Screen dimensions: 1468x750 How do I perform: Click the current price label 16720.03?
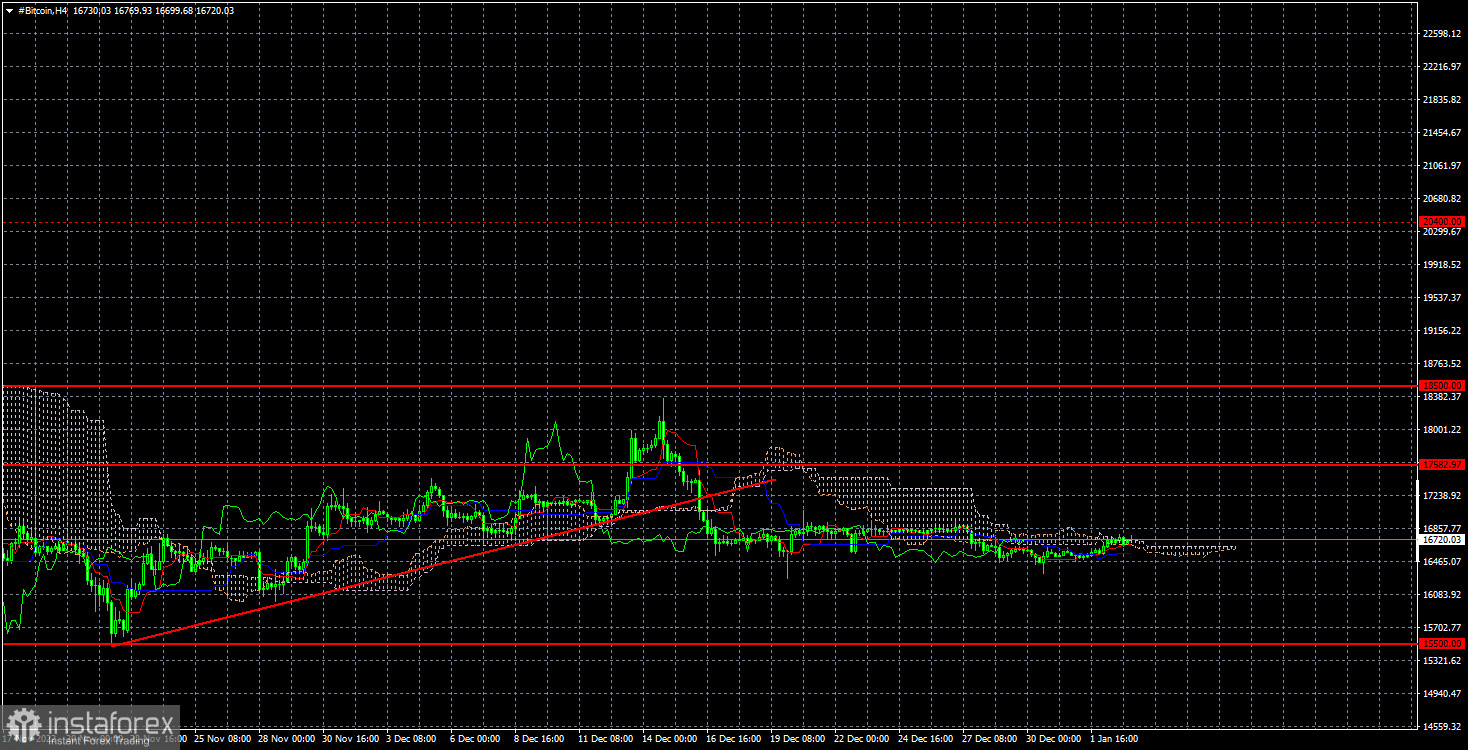1442,539
